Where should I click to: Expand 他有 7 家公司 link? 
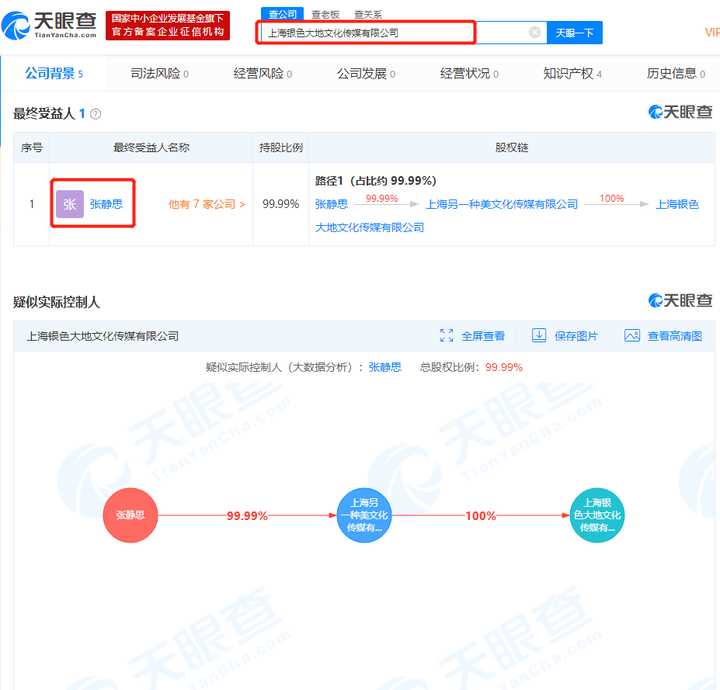tap(207, 204)
